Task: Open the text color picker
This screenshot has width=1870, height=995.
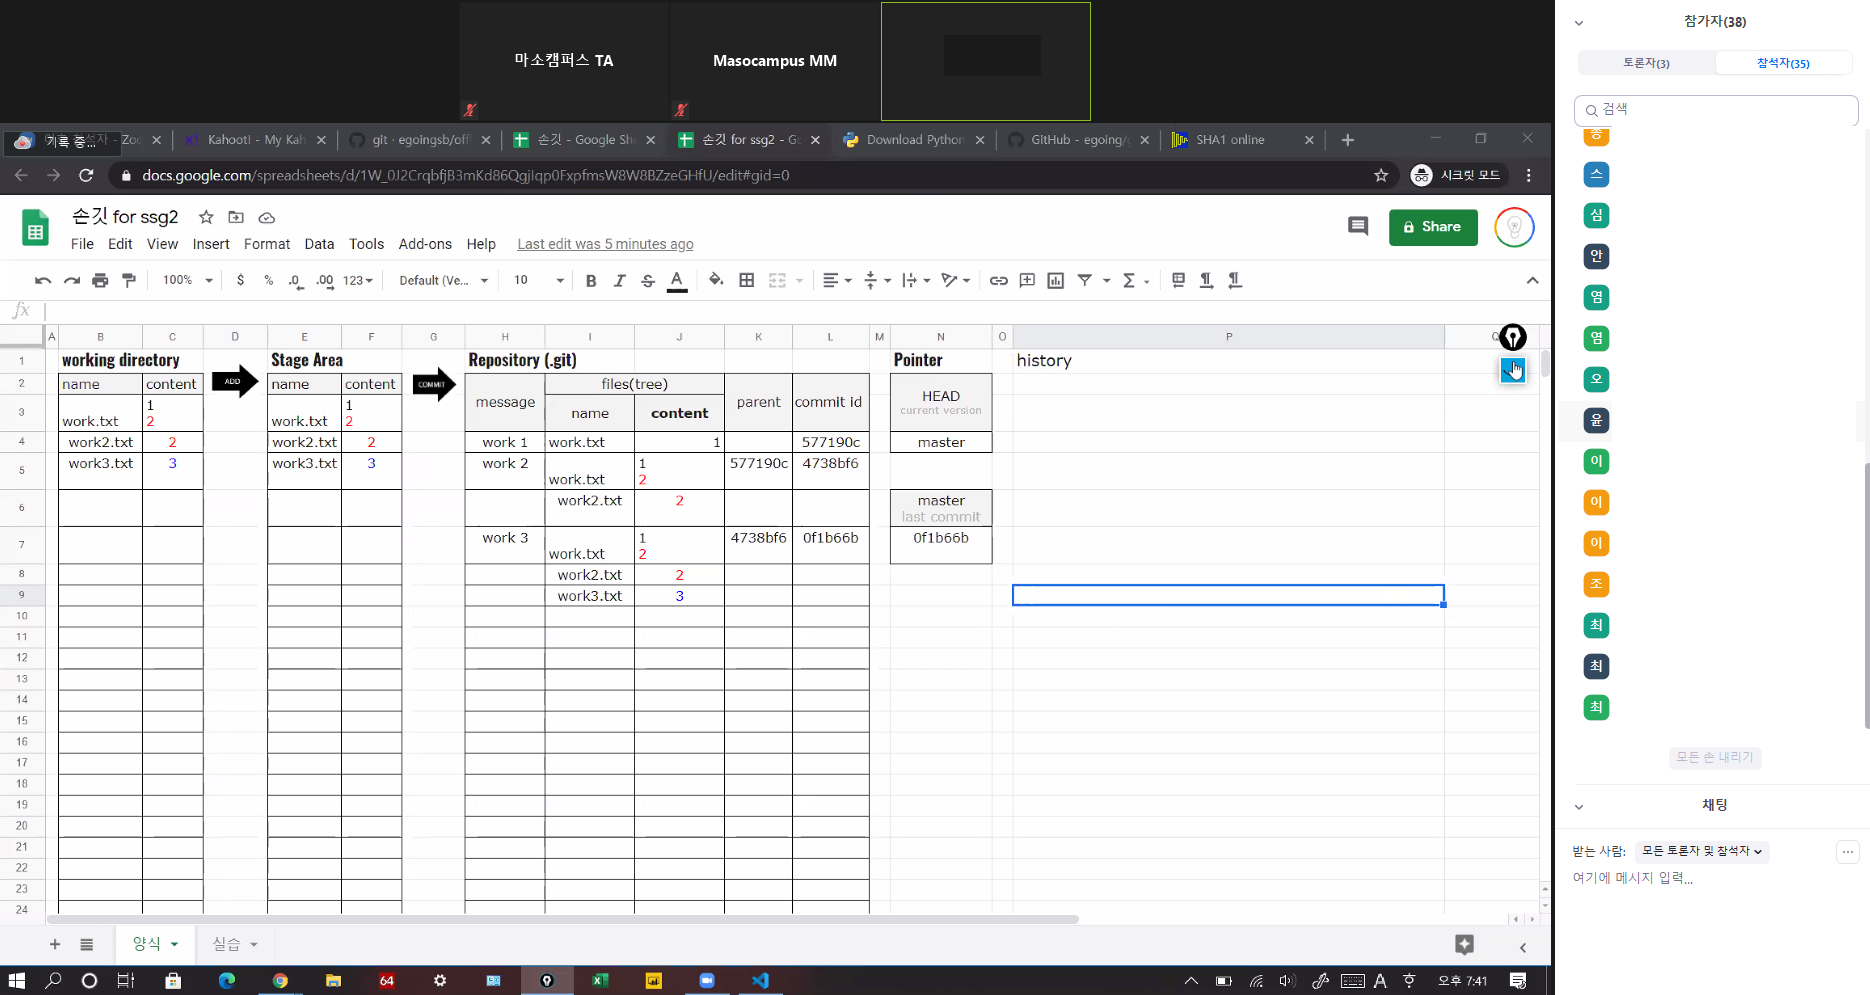Action: (x=677, y=281)
